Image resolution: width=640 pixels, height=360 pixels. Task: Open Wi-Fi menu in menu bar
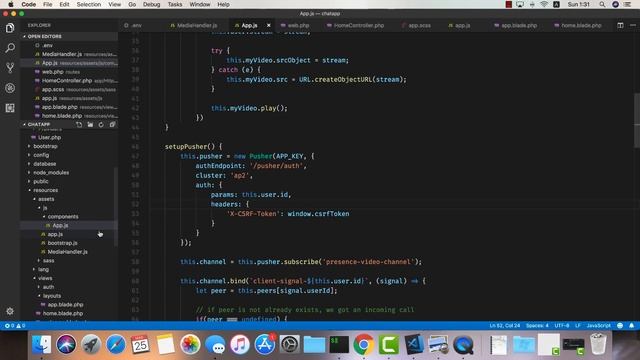click(x=544, y=4)
